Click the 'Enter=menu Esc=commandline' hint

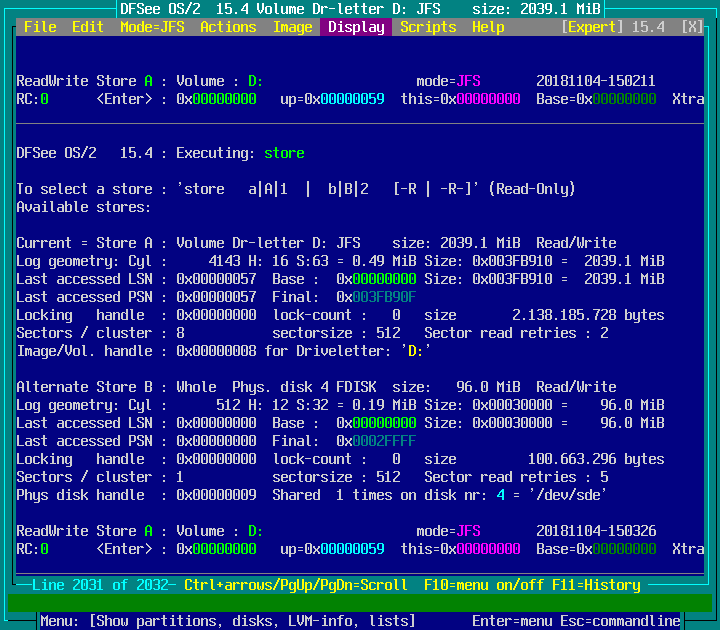(x=576, y=621)
